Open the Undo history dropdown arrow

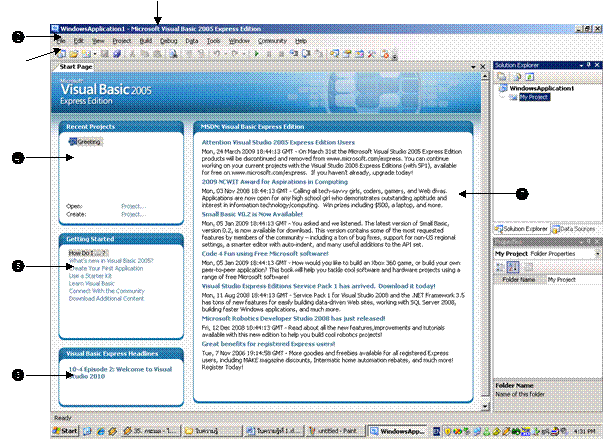click(x=225, y=54)
